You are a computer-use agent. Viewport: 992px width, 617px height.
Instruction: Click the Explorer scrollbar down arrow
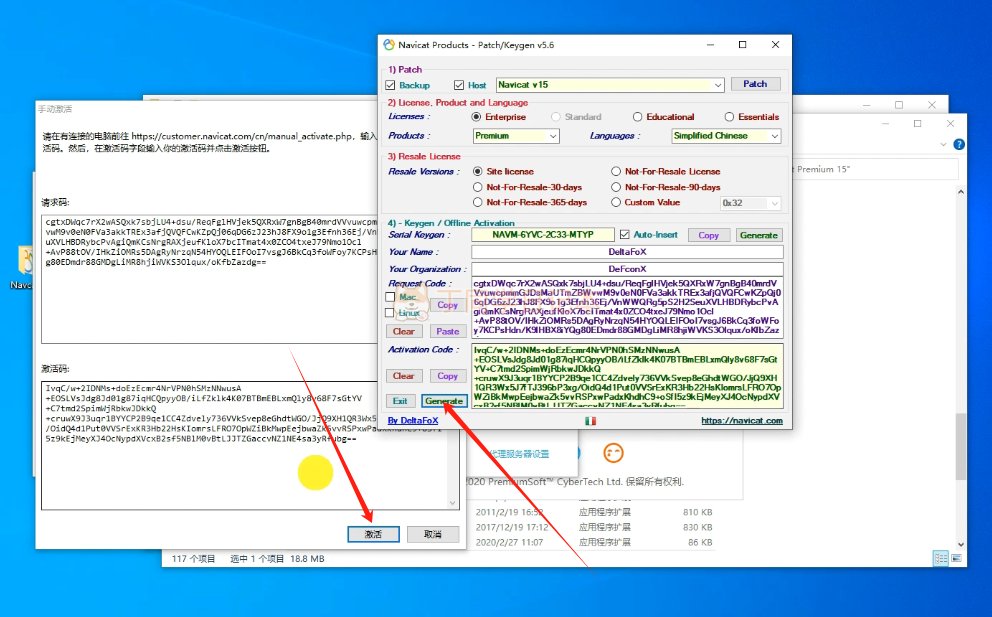[960, 544]
